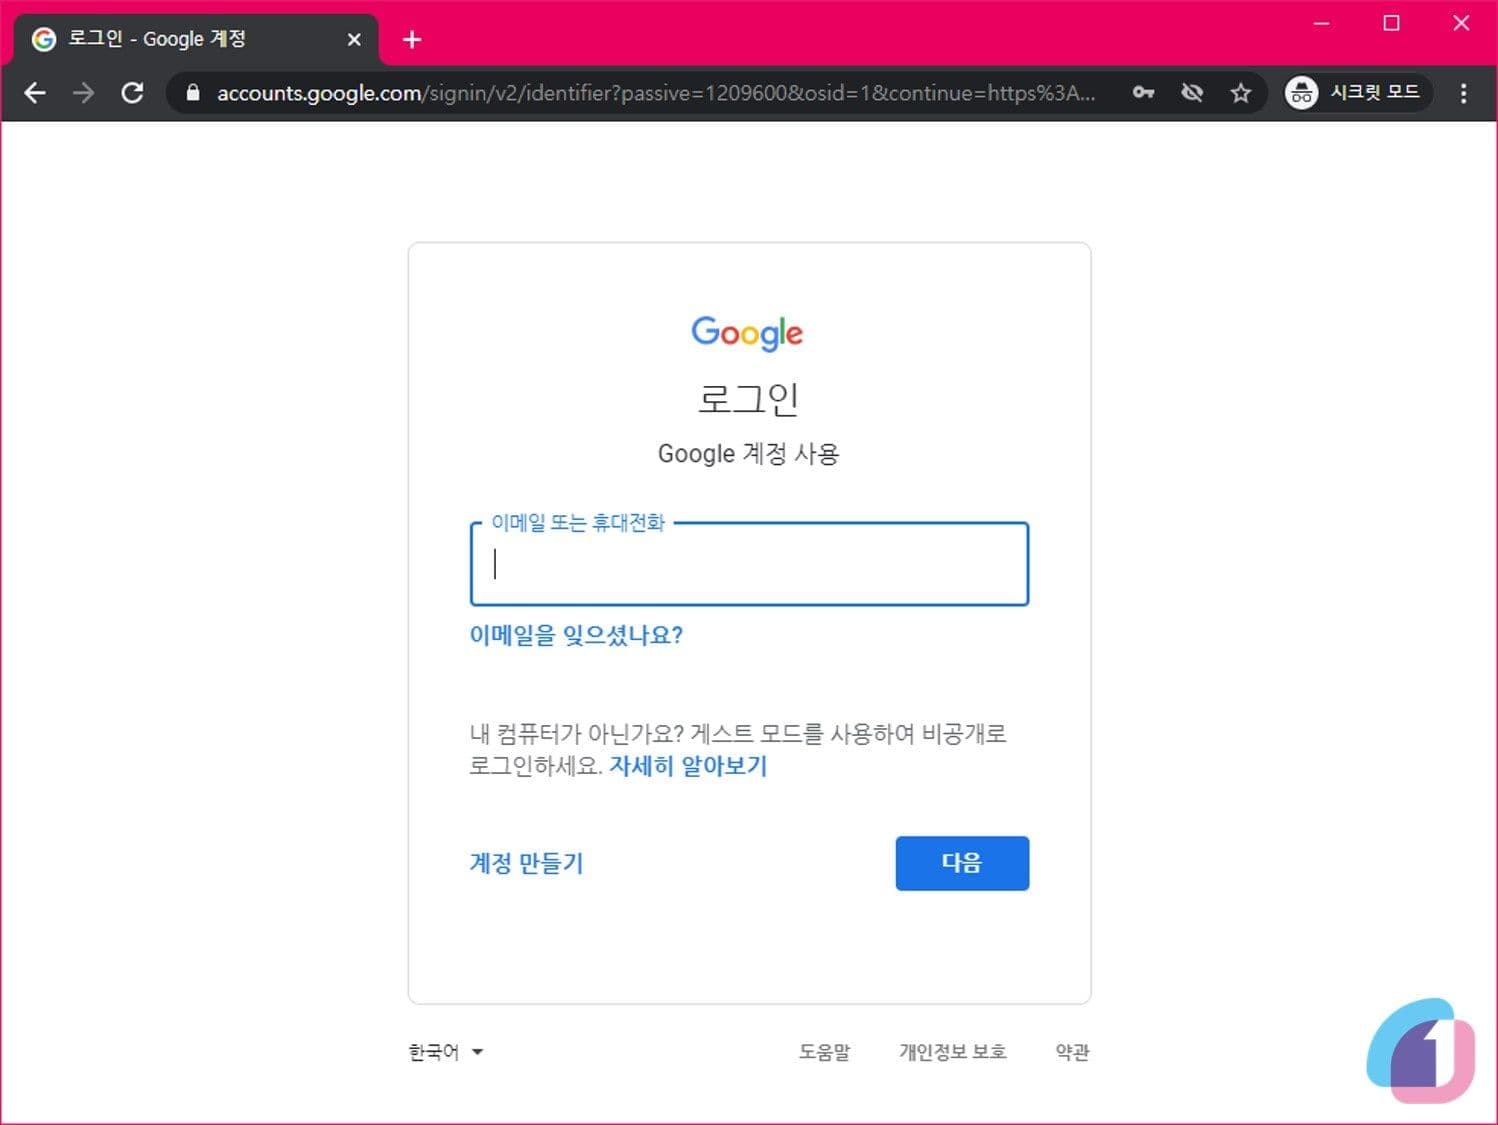Click the crossed-out eye icon in the address bar
This screenshot has height=1125, width=1498.
[1192, 93]
